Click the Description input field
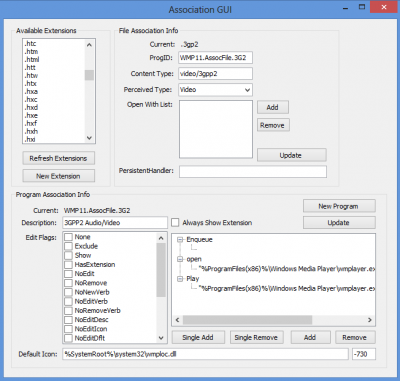 pos(115,223)
